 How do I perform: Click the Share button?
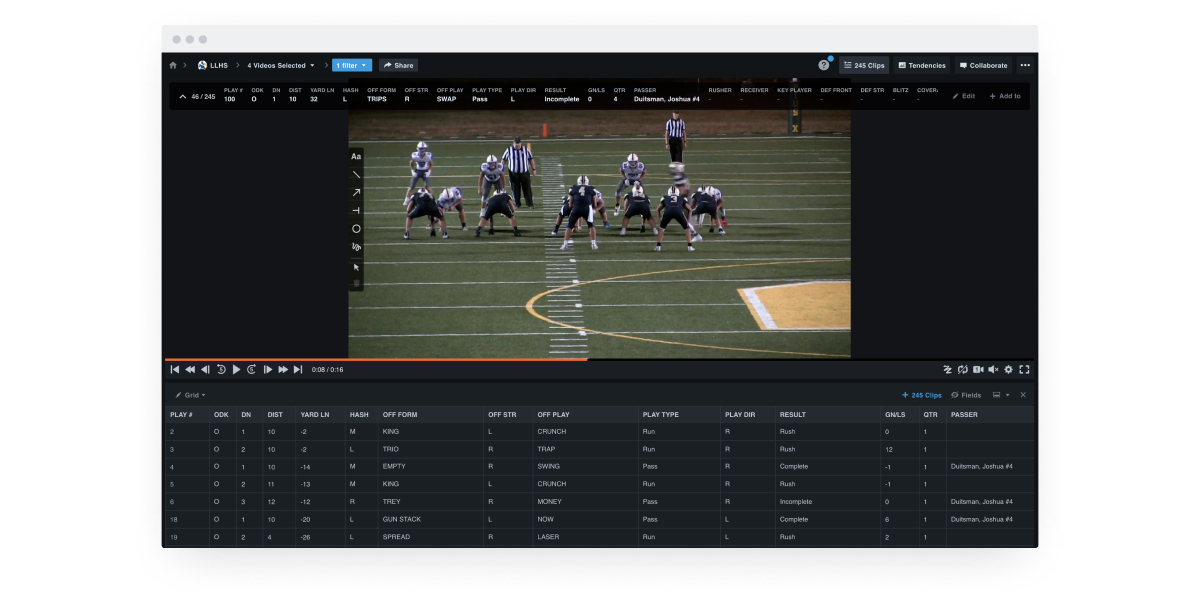pyautogui.click(x=398, y=66)
